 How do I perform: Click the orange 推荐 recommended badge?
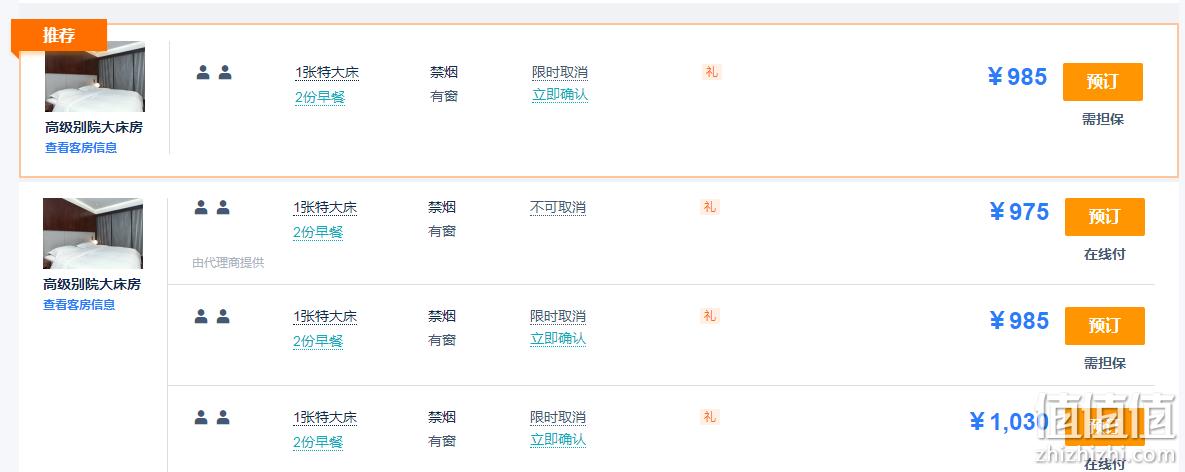[x=59, y=36]
